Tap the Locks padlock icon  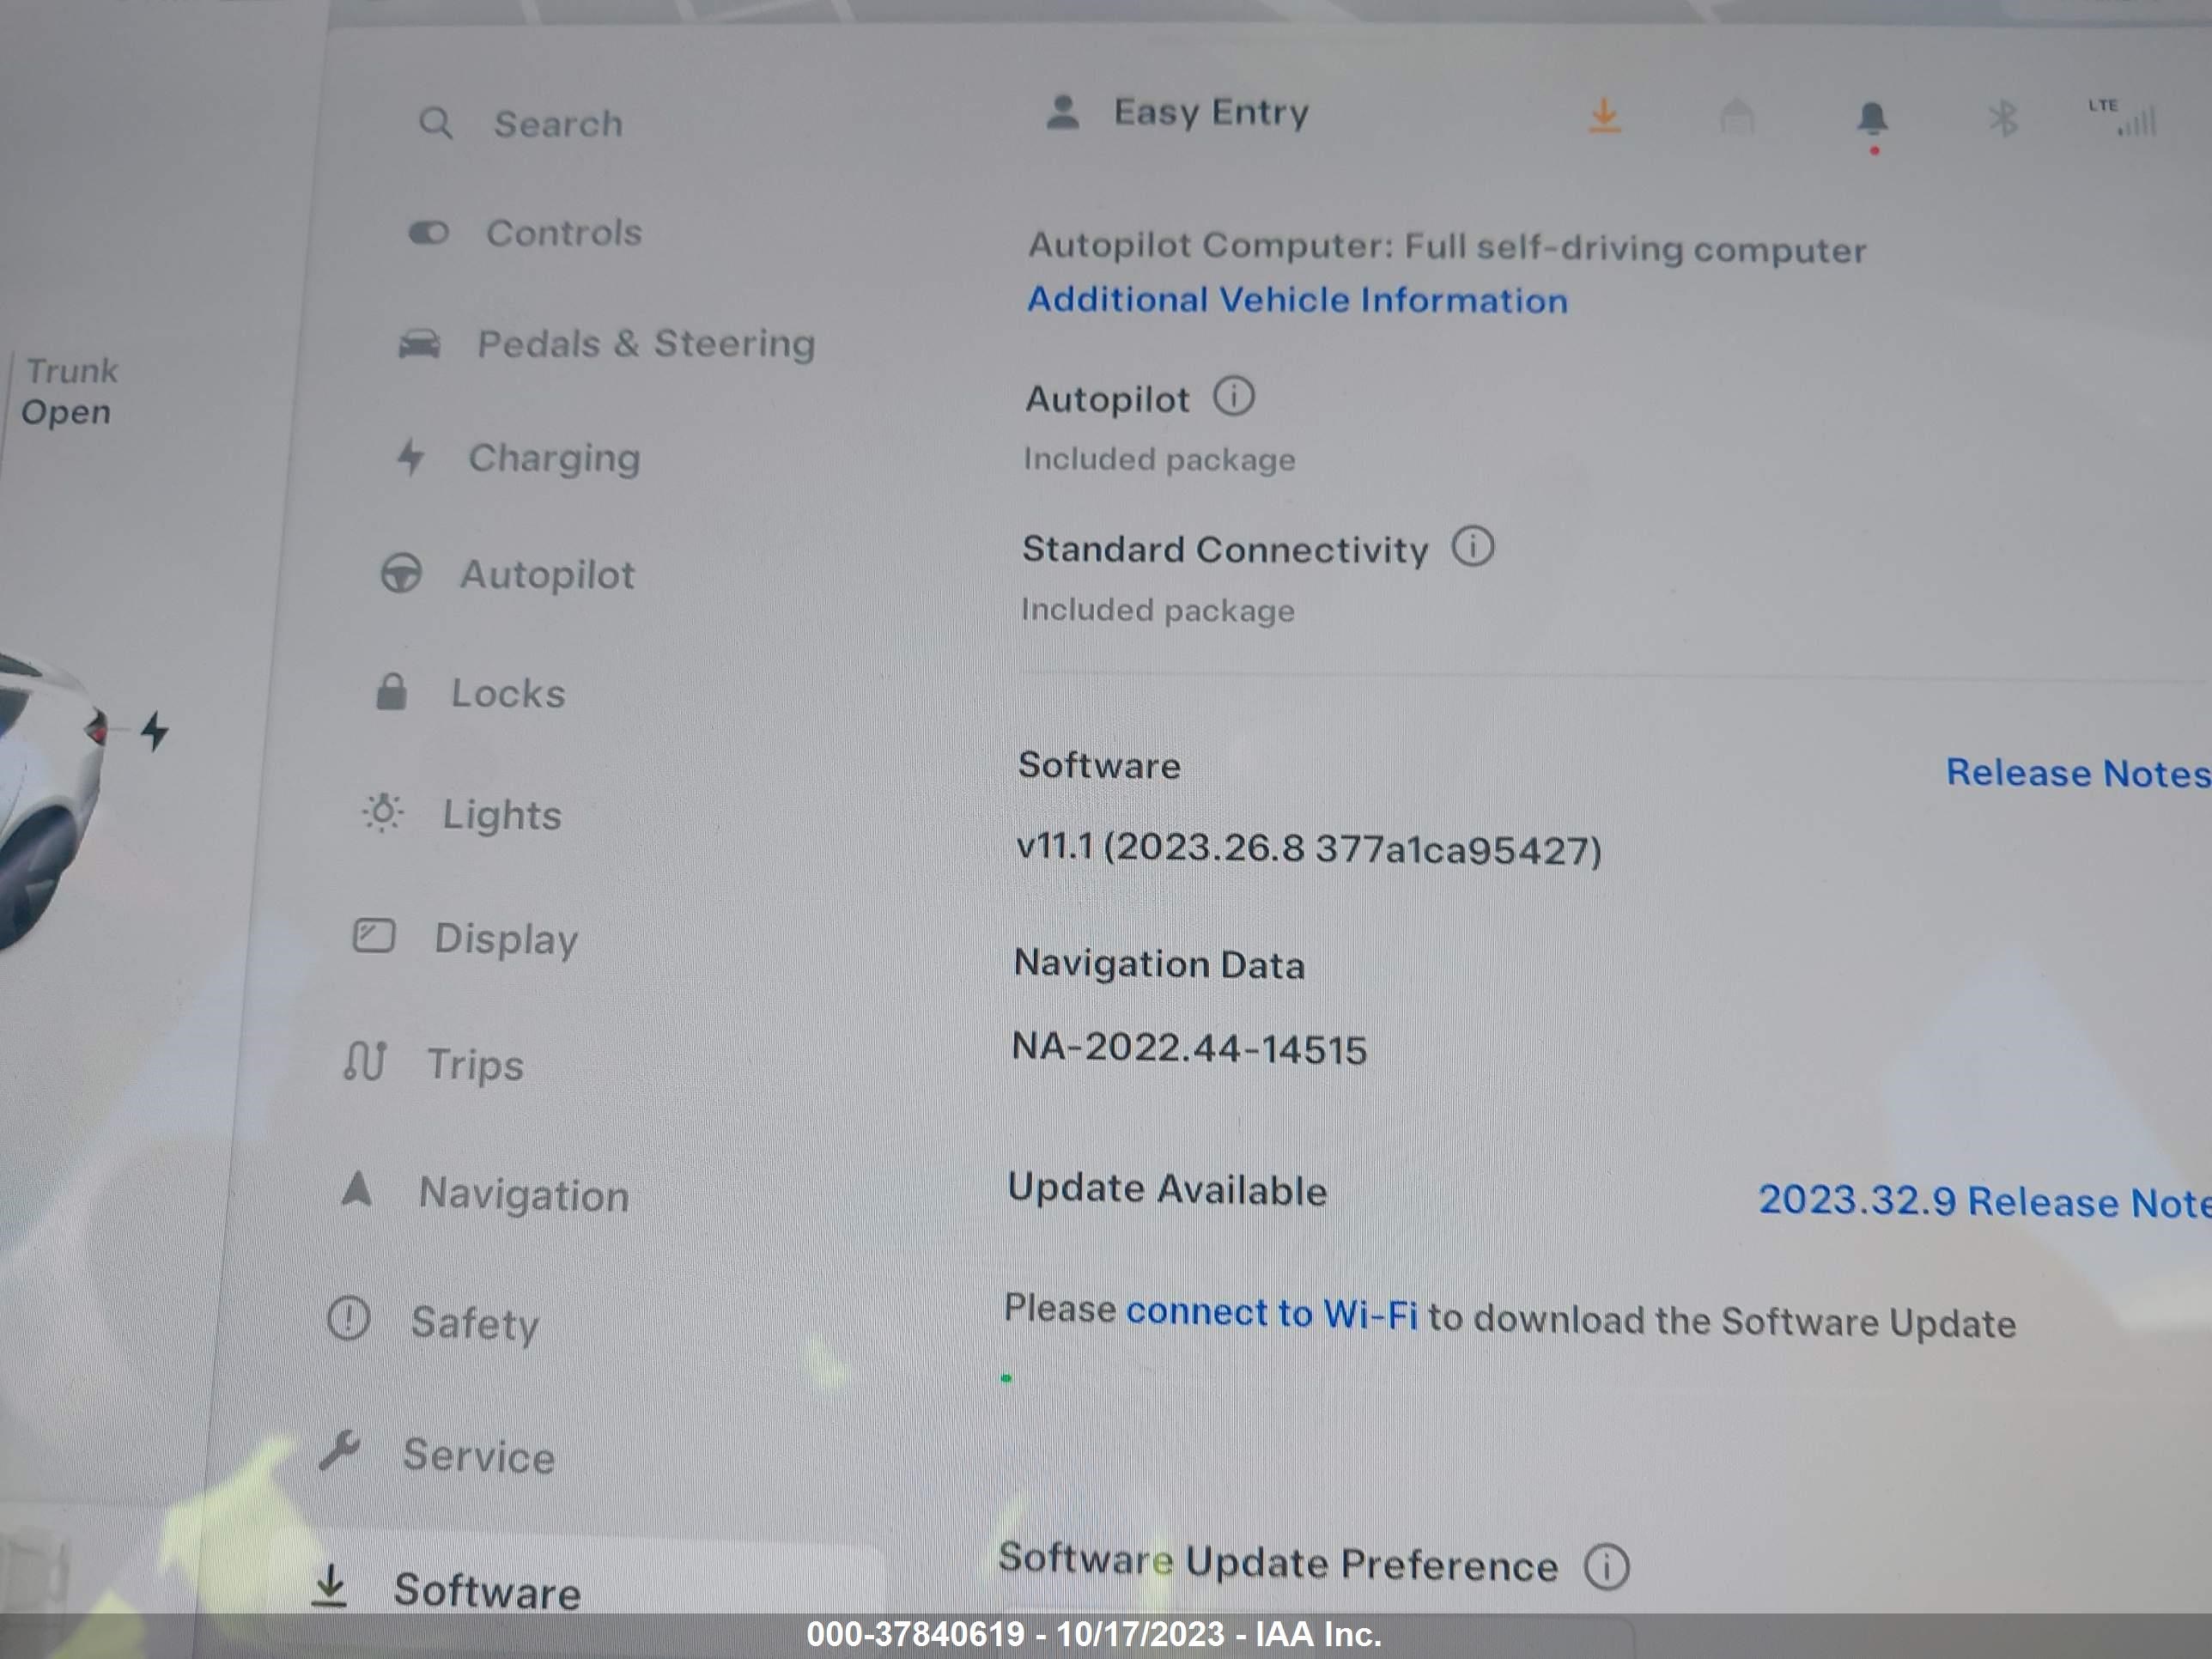pyautogui.click(x=391, y=692)
